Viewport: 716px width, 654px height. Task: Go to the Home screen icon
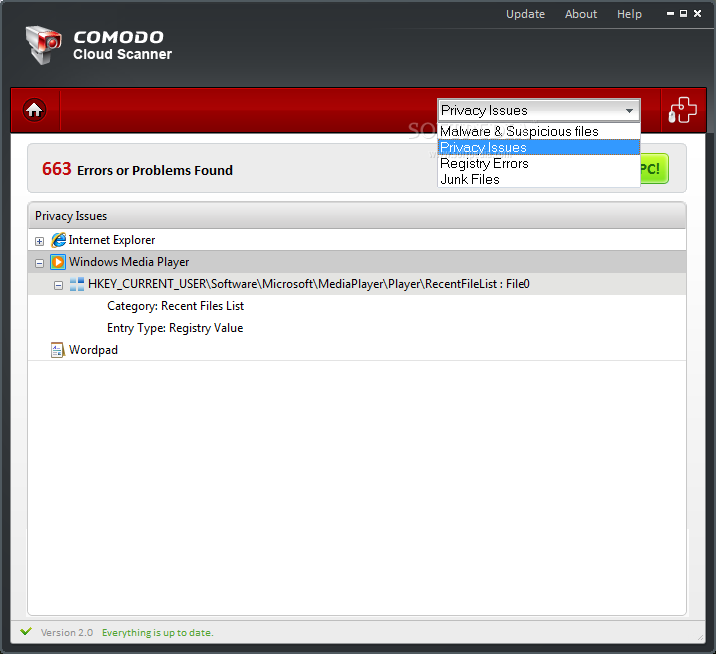[34, 110]
